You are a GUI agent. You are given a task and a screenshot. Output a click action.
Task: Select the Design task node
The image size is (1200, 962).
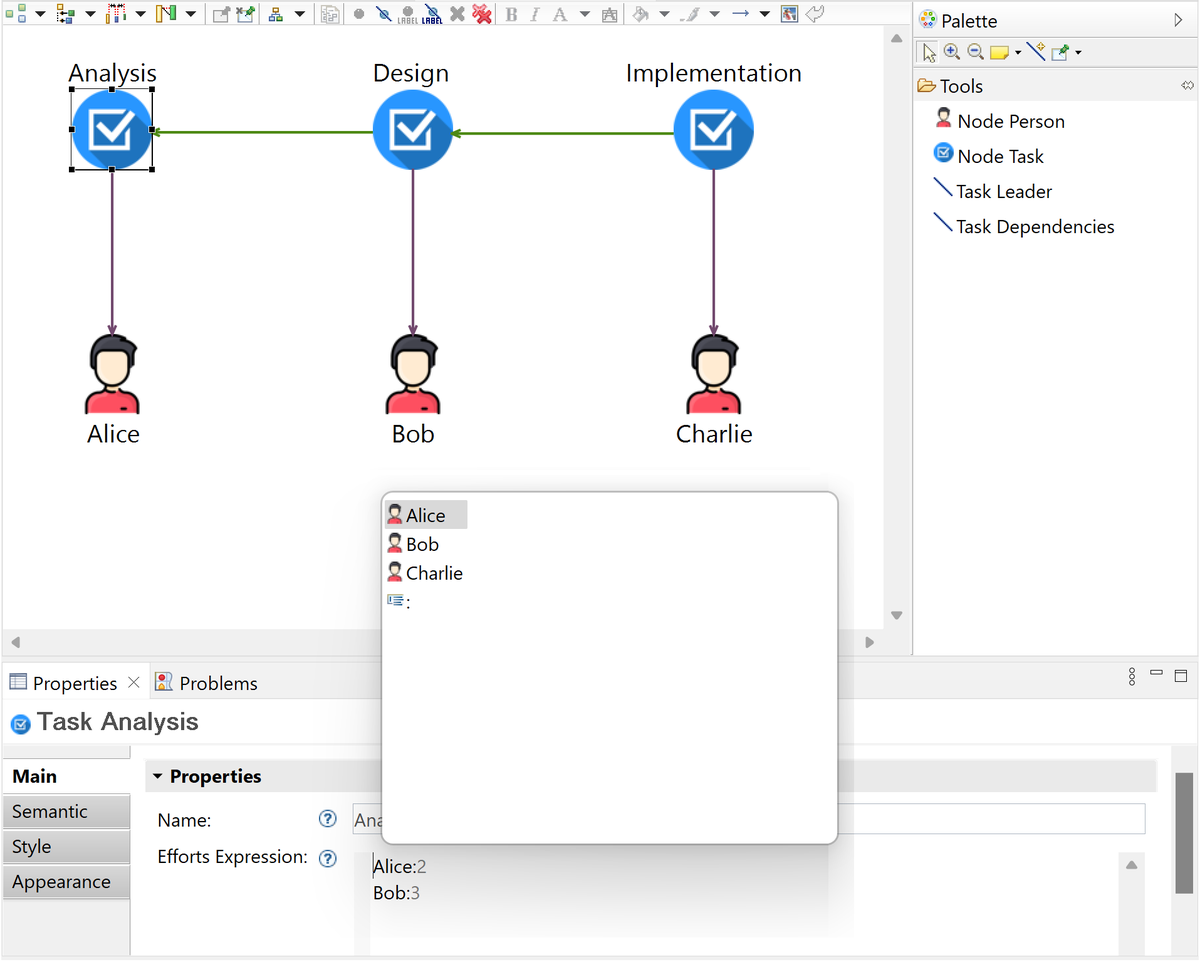[x=412, y=129]
